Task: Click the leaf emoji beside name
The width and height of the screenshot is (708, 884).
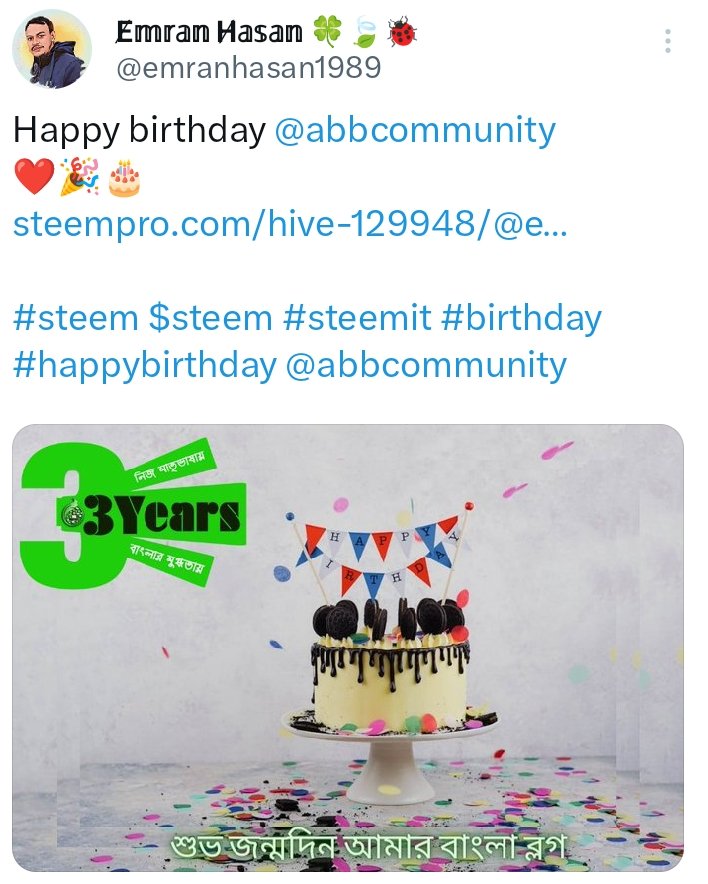Action: 365,33
